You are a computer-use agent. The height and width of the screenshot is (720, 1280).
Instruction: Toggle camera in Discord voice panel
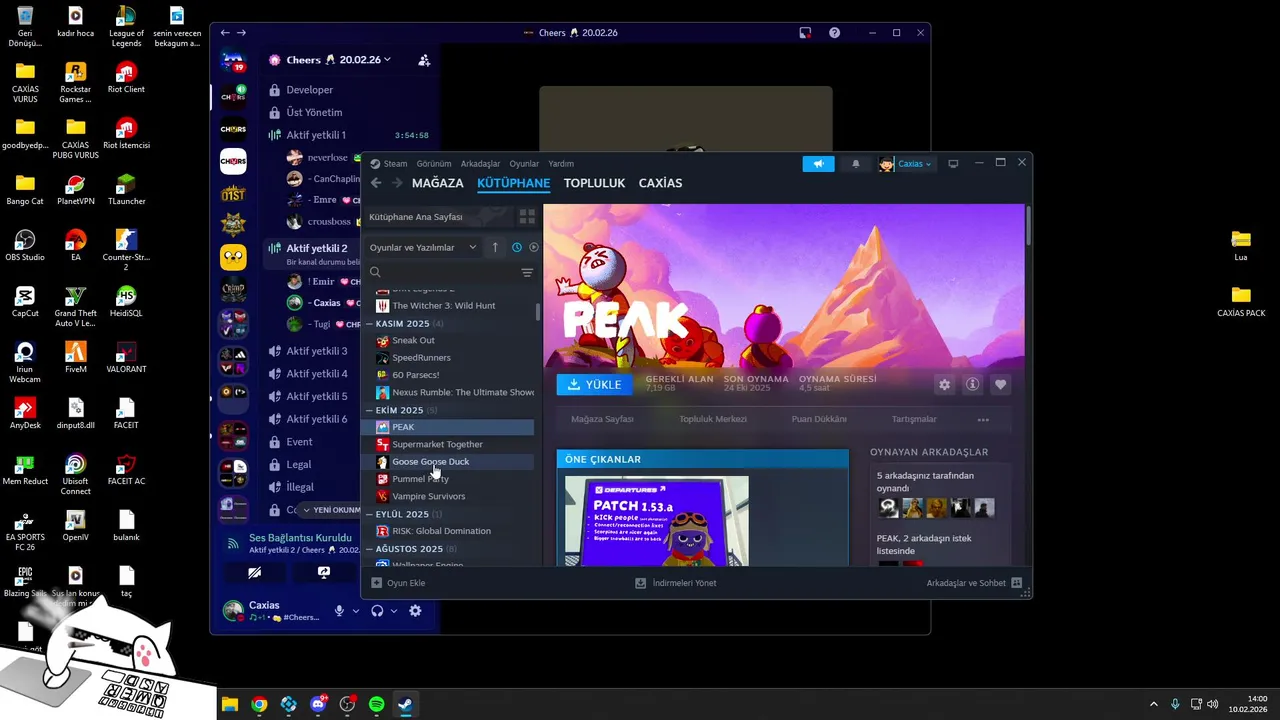254,573
